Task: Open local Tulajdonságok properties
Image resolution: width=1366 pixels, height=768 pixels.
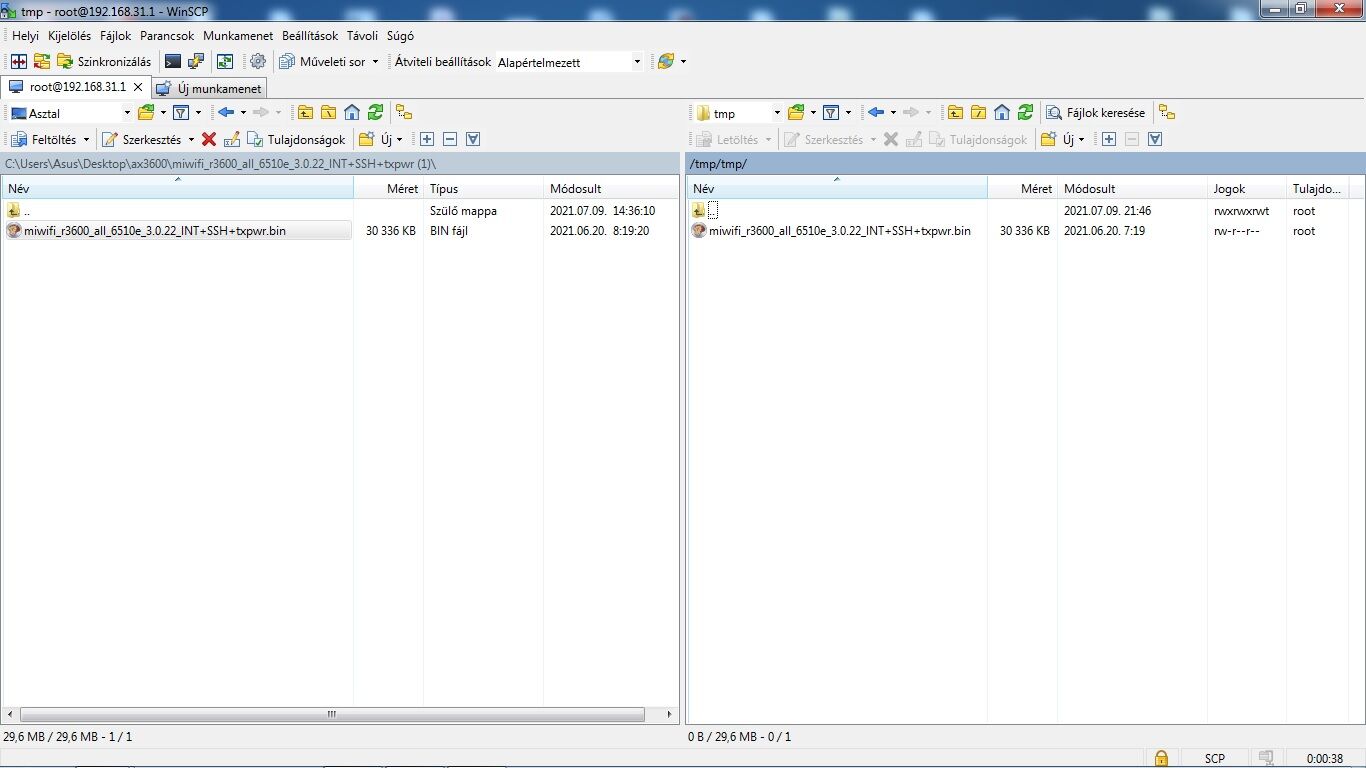Action: (x=297, y=140)
